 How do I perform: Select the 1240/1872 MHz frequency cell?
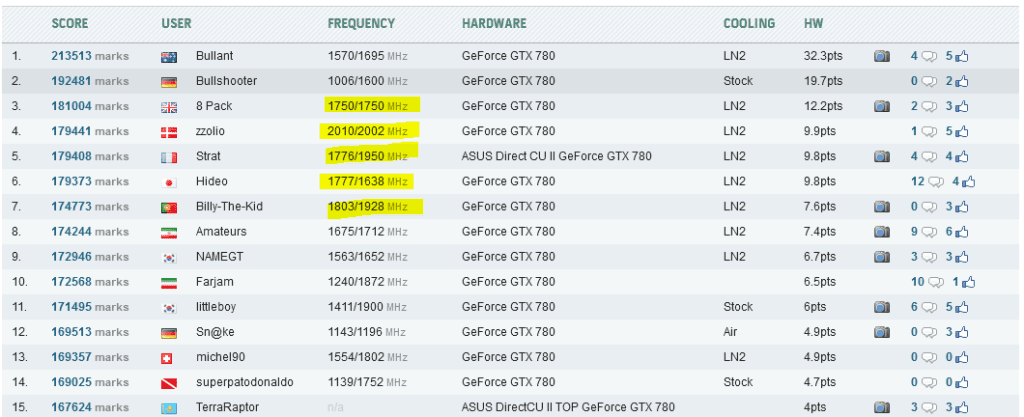(x=368, y=283)
